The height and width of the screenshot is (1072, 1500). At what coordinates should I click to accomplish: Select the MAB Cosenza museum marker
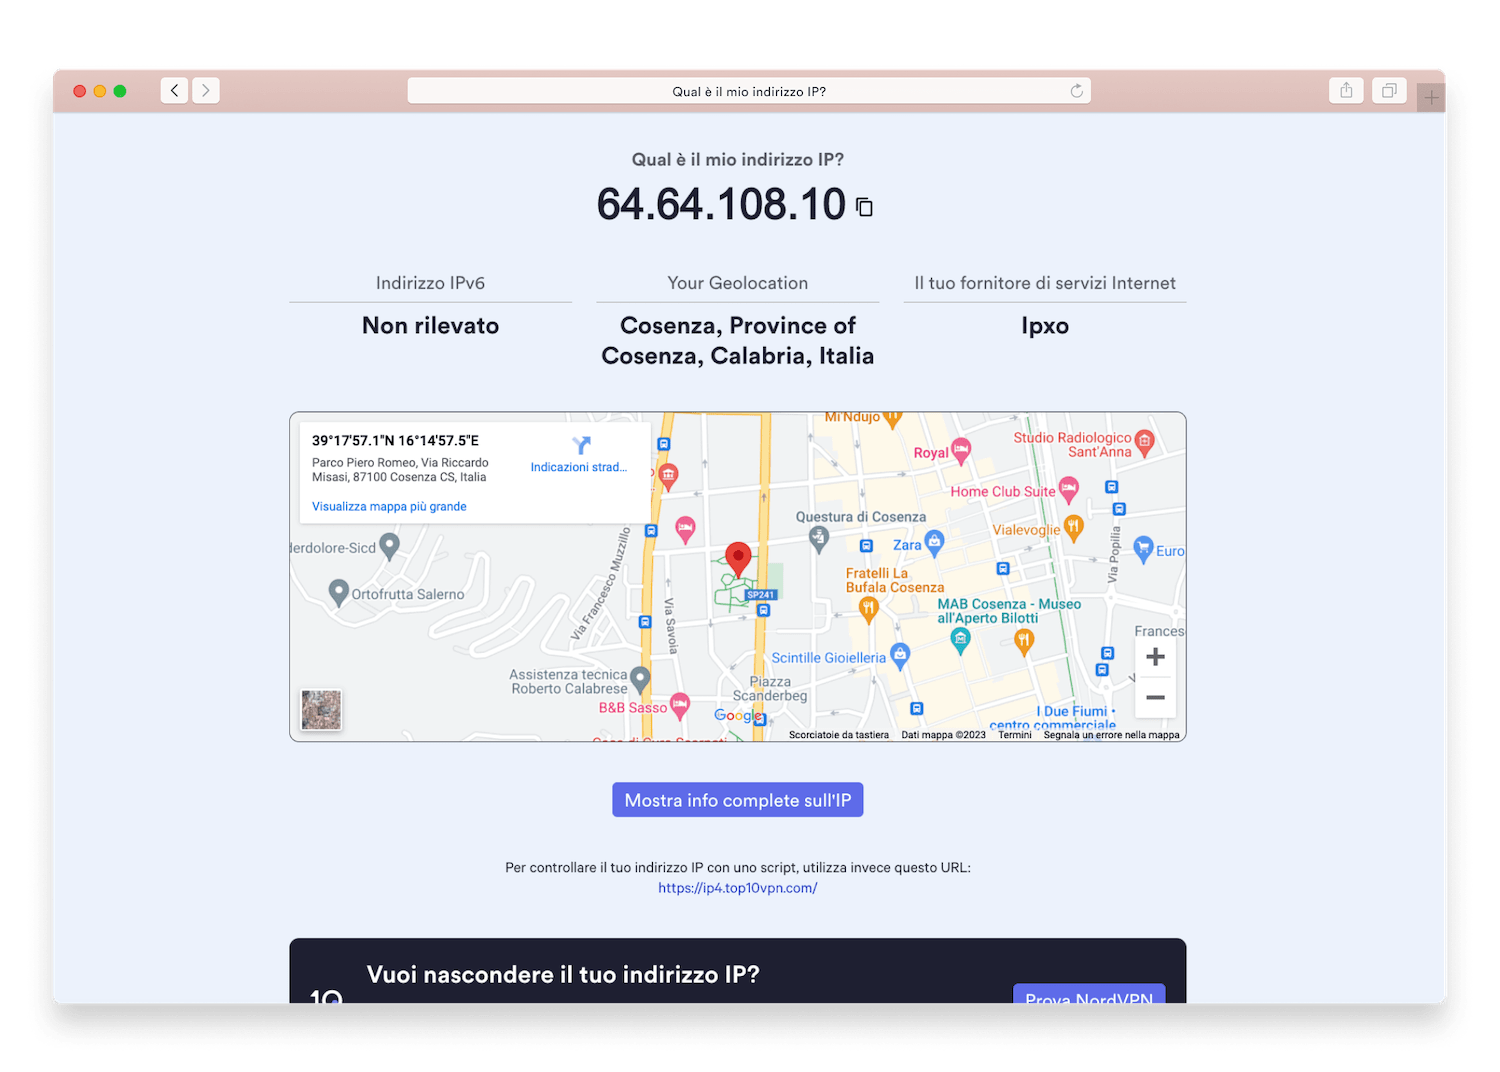click(961, 642)
